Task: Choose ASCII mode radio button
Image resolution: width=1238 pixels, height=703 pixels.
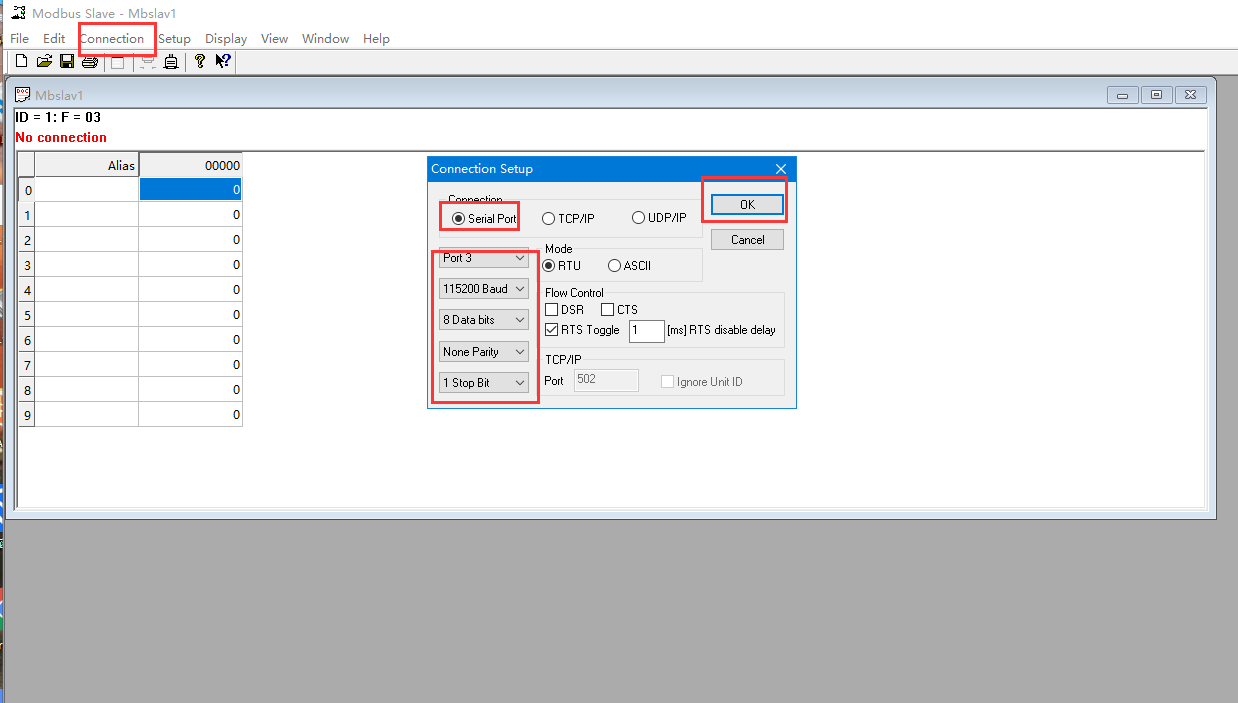Action: [x=614, y=266]
